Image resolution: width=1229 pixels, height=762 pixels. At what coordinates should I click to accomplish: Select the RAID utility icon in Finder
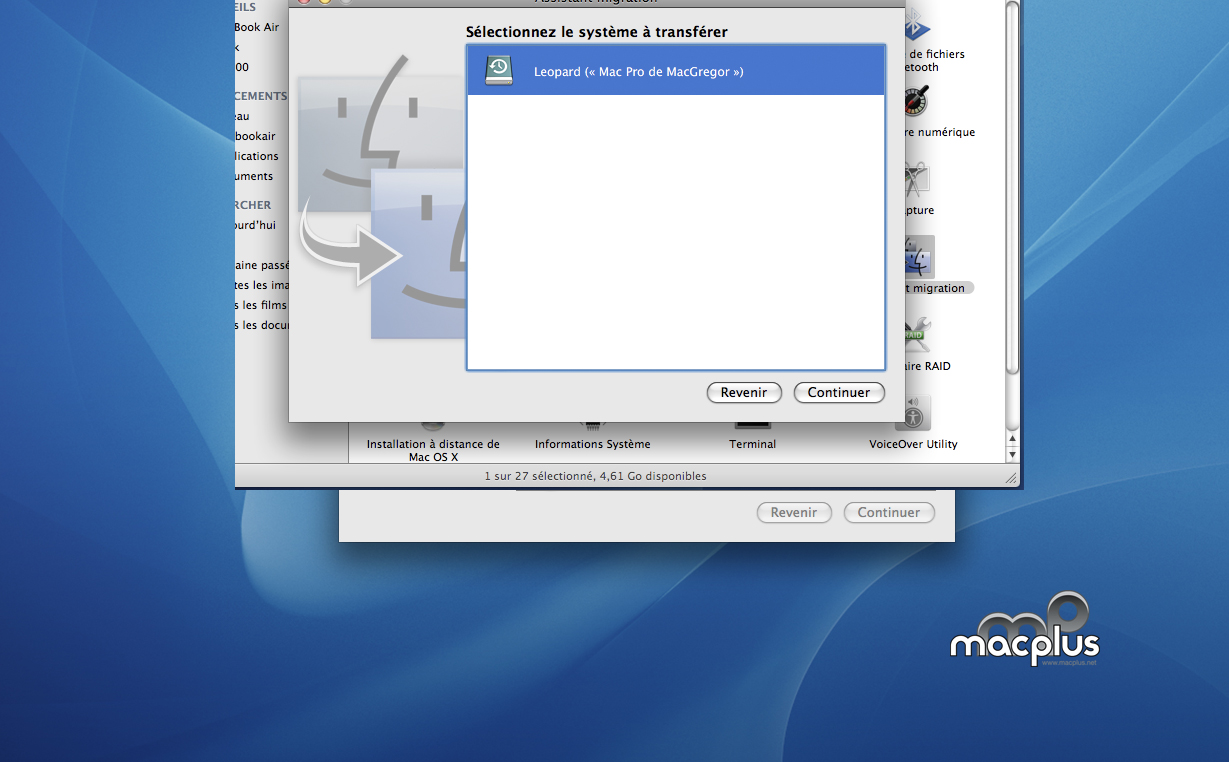click(x=917, y=336)
